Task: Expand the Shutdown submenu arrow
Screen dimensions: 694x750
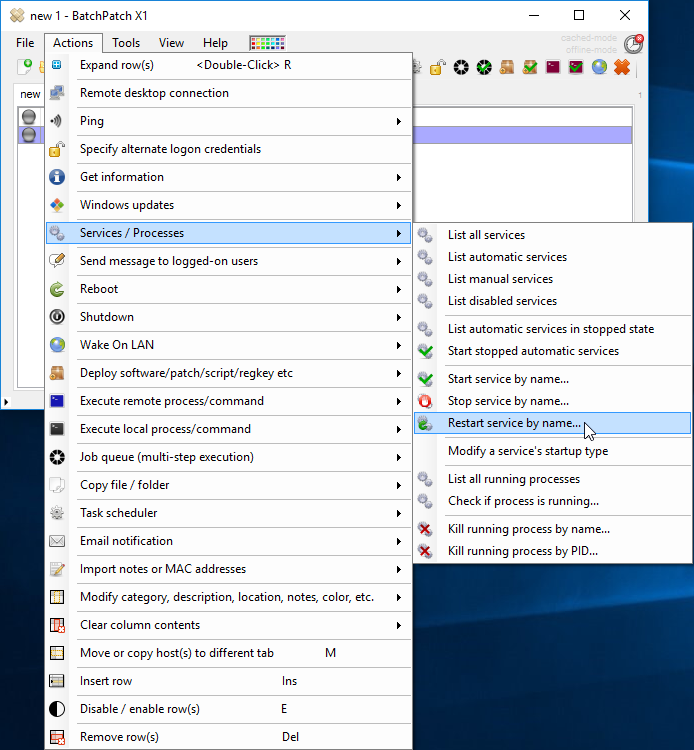Action: (x=398, y=318)
